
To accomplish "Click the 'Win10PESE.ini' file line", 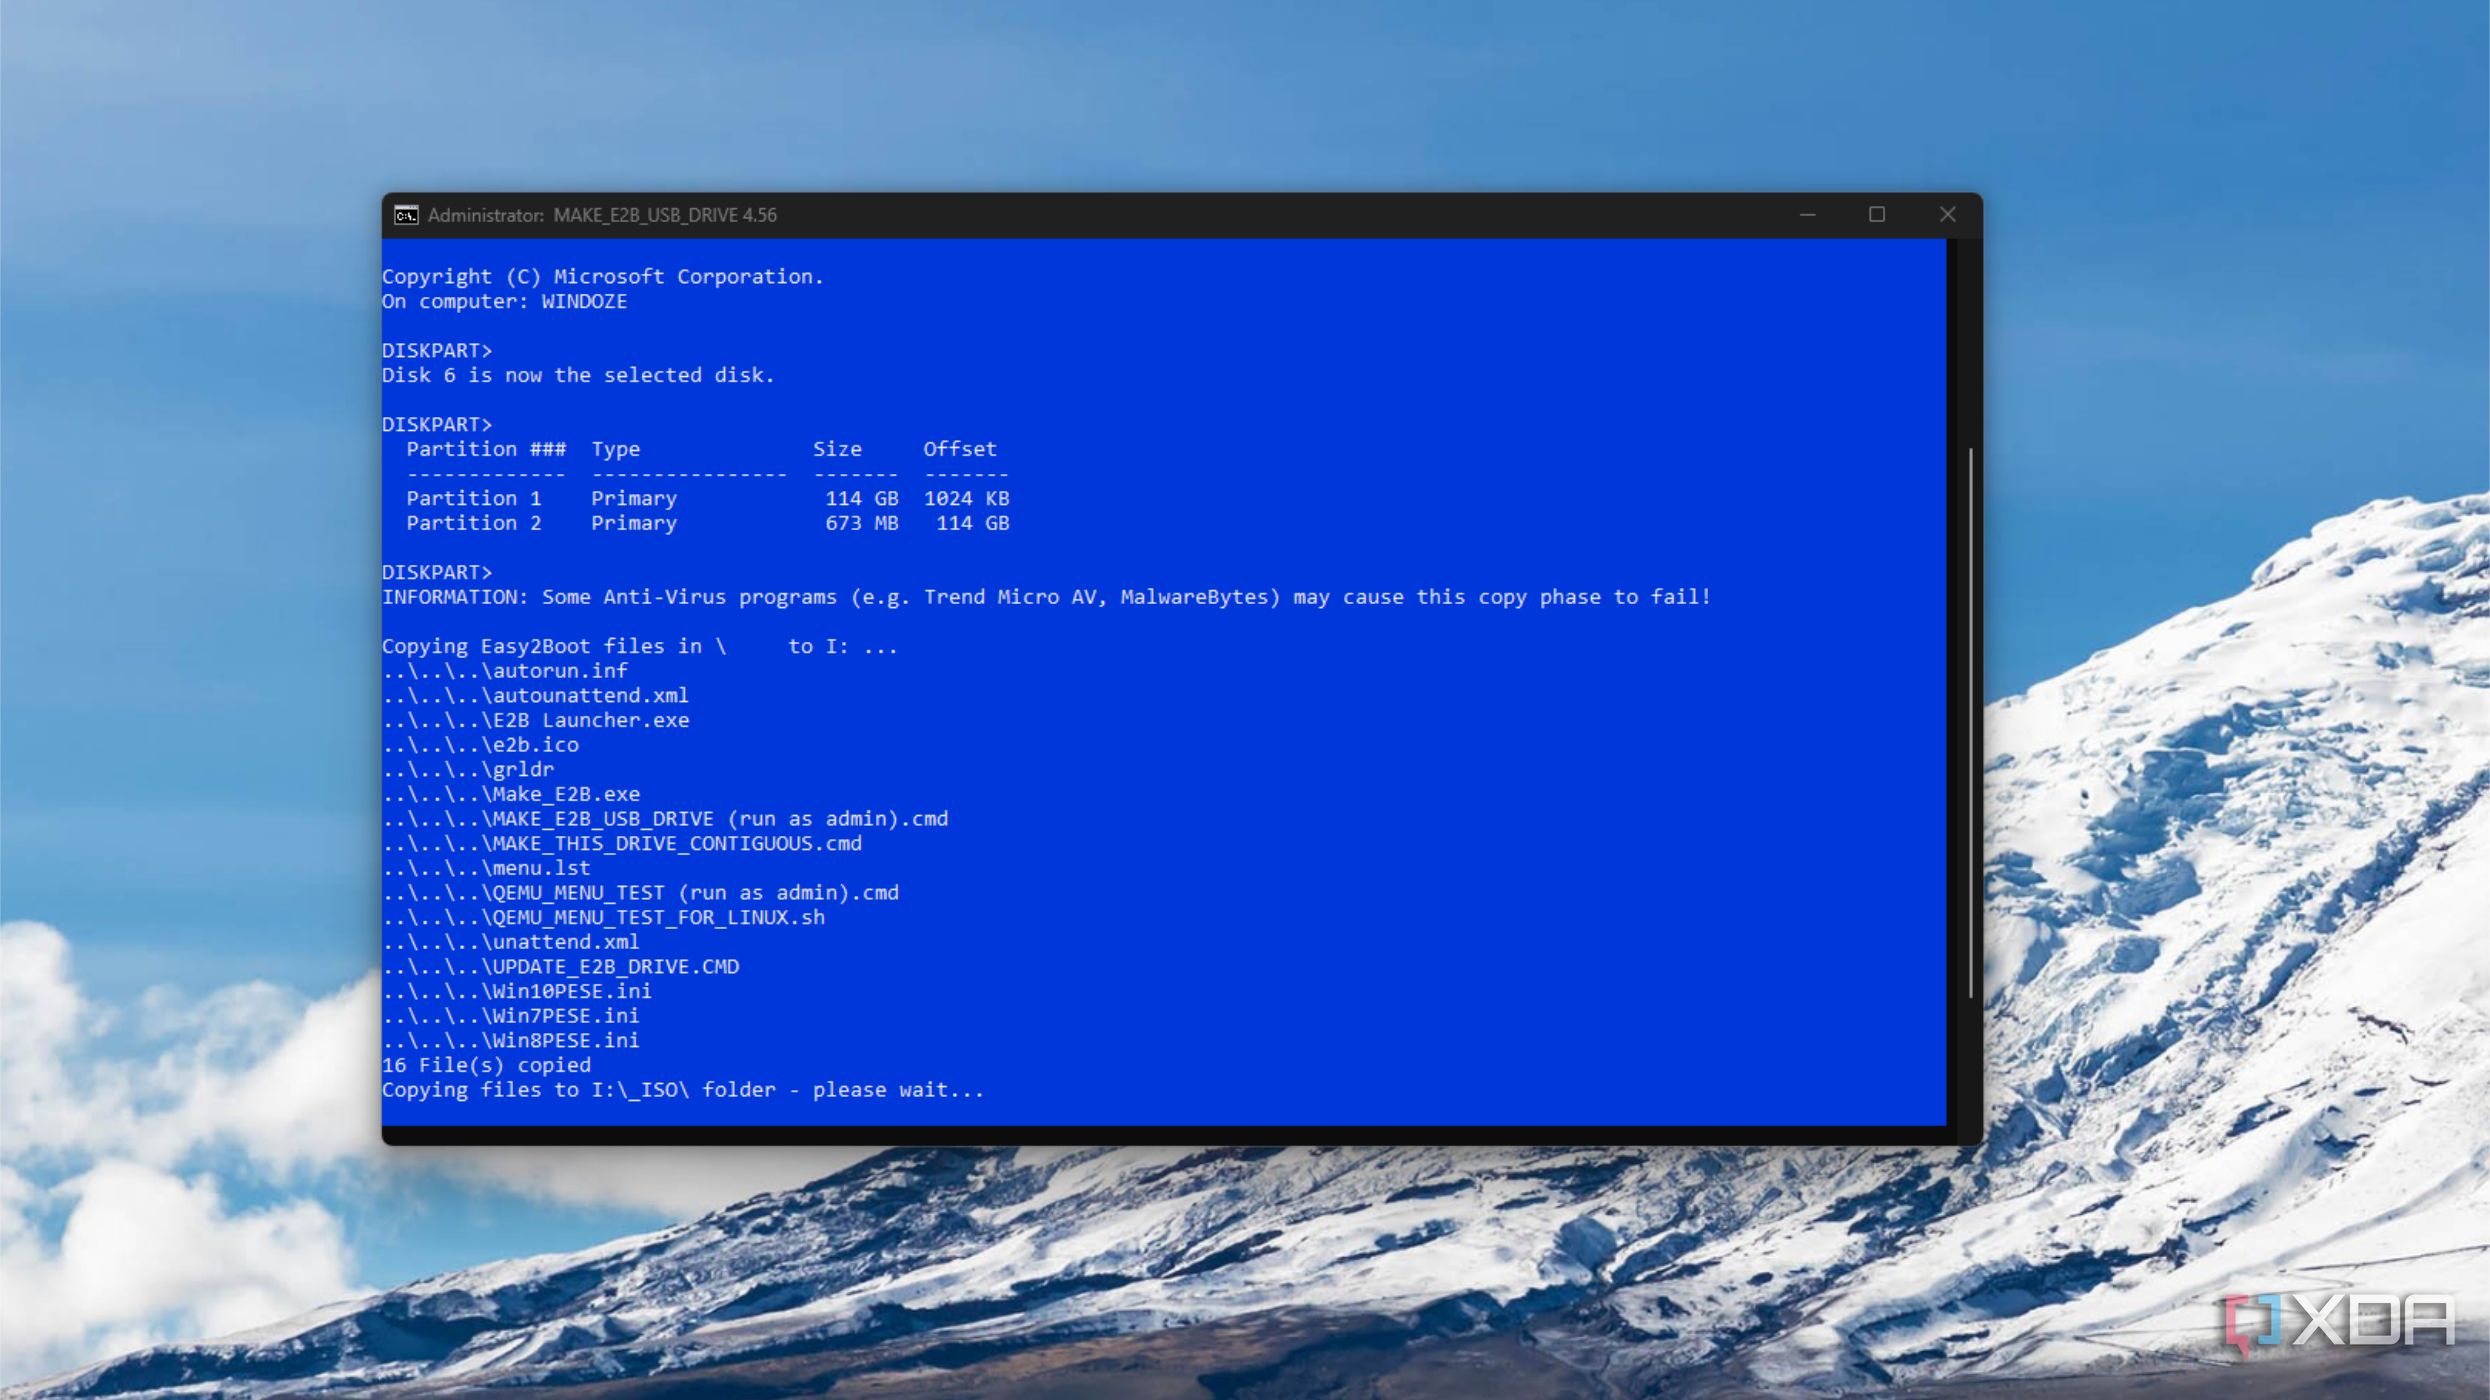I will click(517, 991).
